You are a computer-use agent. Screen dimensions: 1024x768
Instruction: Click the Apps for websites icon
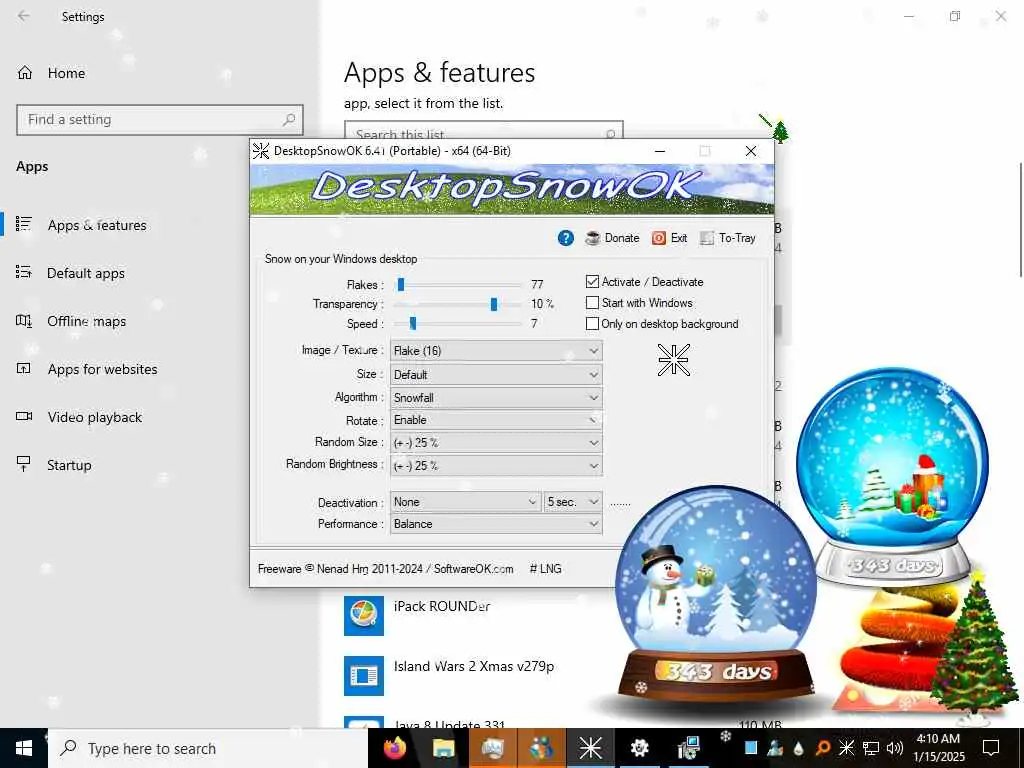coord(24,368)
